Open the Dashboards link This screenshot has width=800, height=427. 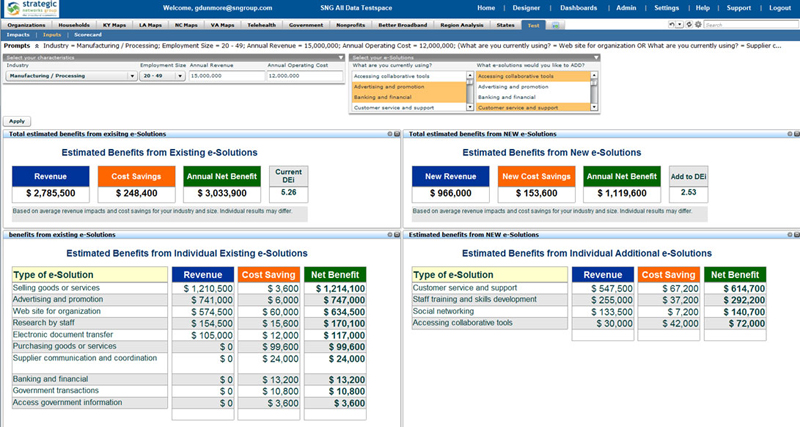coord(579,8)
